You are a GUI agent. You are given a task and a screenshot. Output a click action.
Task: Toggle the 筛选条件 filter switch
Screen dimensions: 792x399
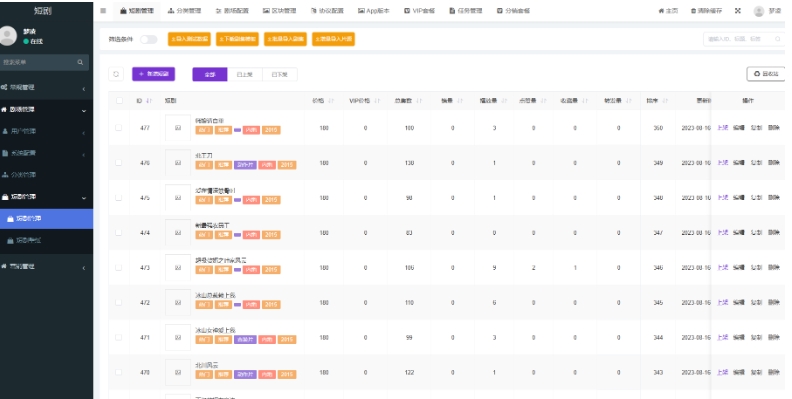(148, 39)
